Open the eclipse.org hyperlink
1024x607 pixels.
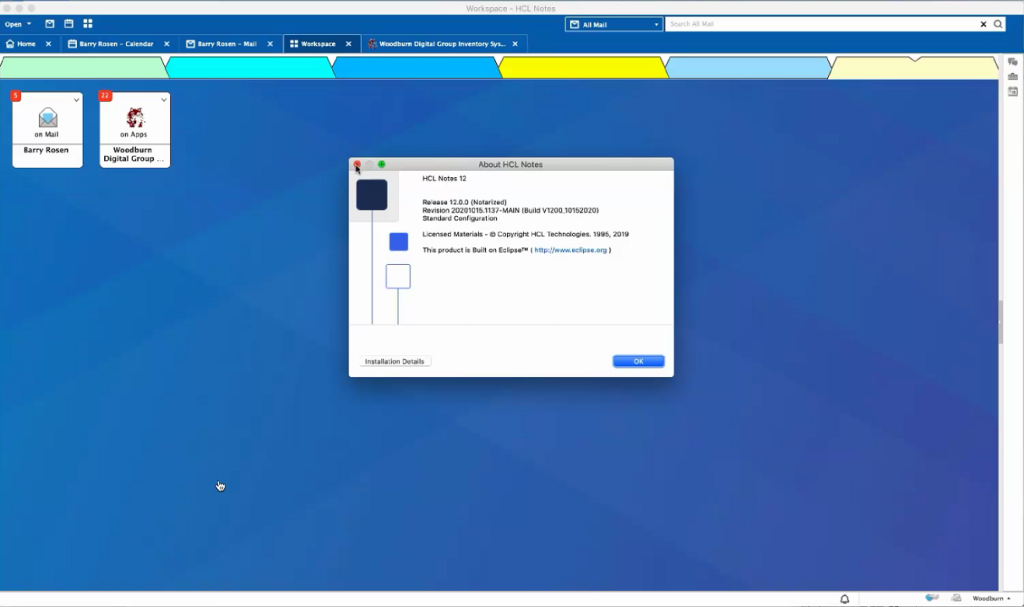[x=570, y=250]
